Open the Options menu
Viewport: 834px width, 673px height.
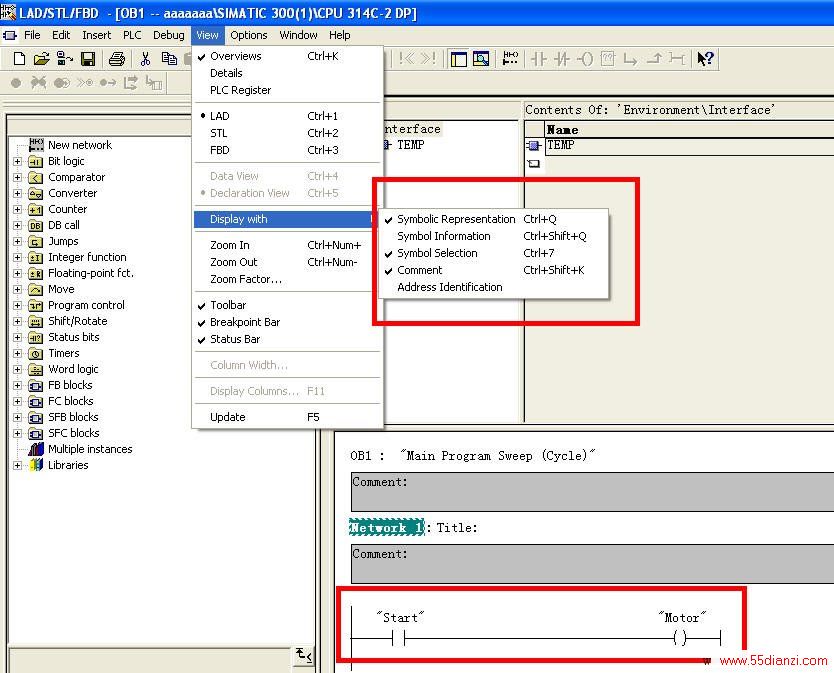pyautogui.click(x=249, y=35)
